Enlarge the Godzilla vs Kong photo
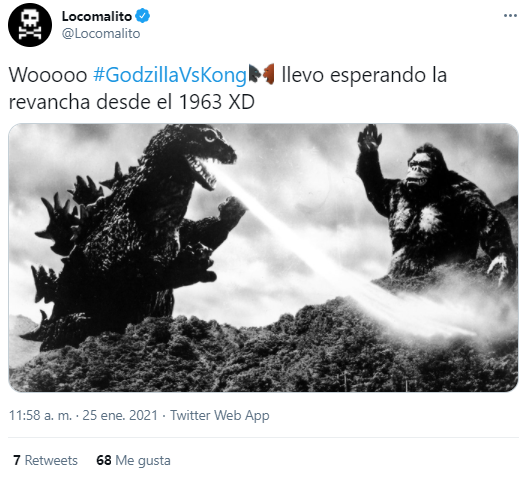This screenshot has width=527, height=482. tap(264, 257)
